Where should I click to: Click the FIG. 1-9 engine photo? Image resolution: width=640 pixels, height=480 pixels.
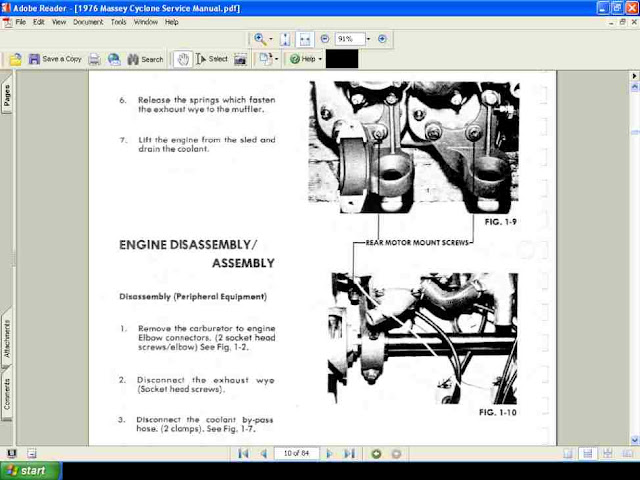pyautogui.click(x=414, y=147)
